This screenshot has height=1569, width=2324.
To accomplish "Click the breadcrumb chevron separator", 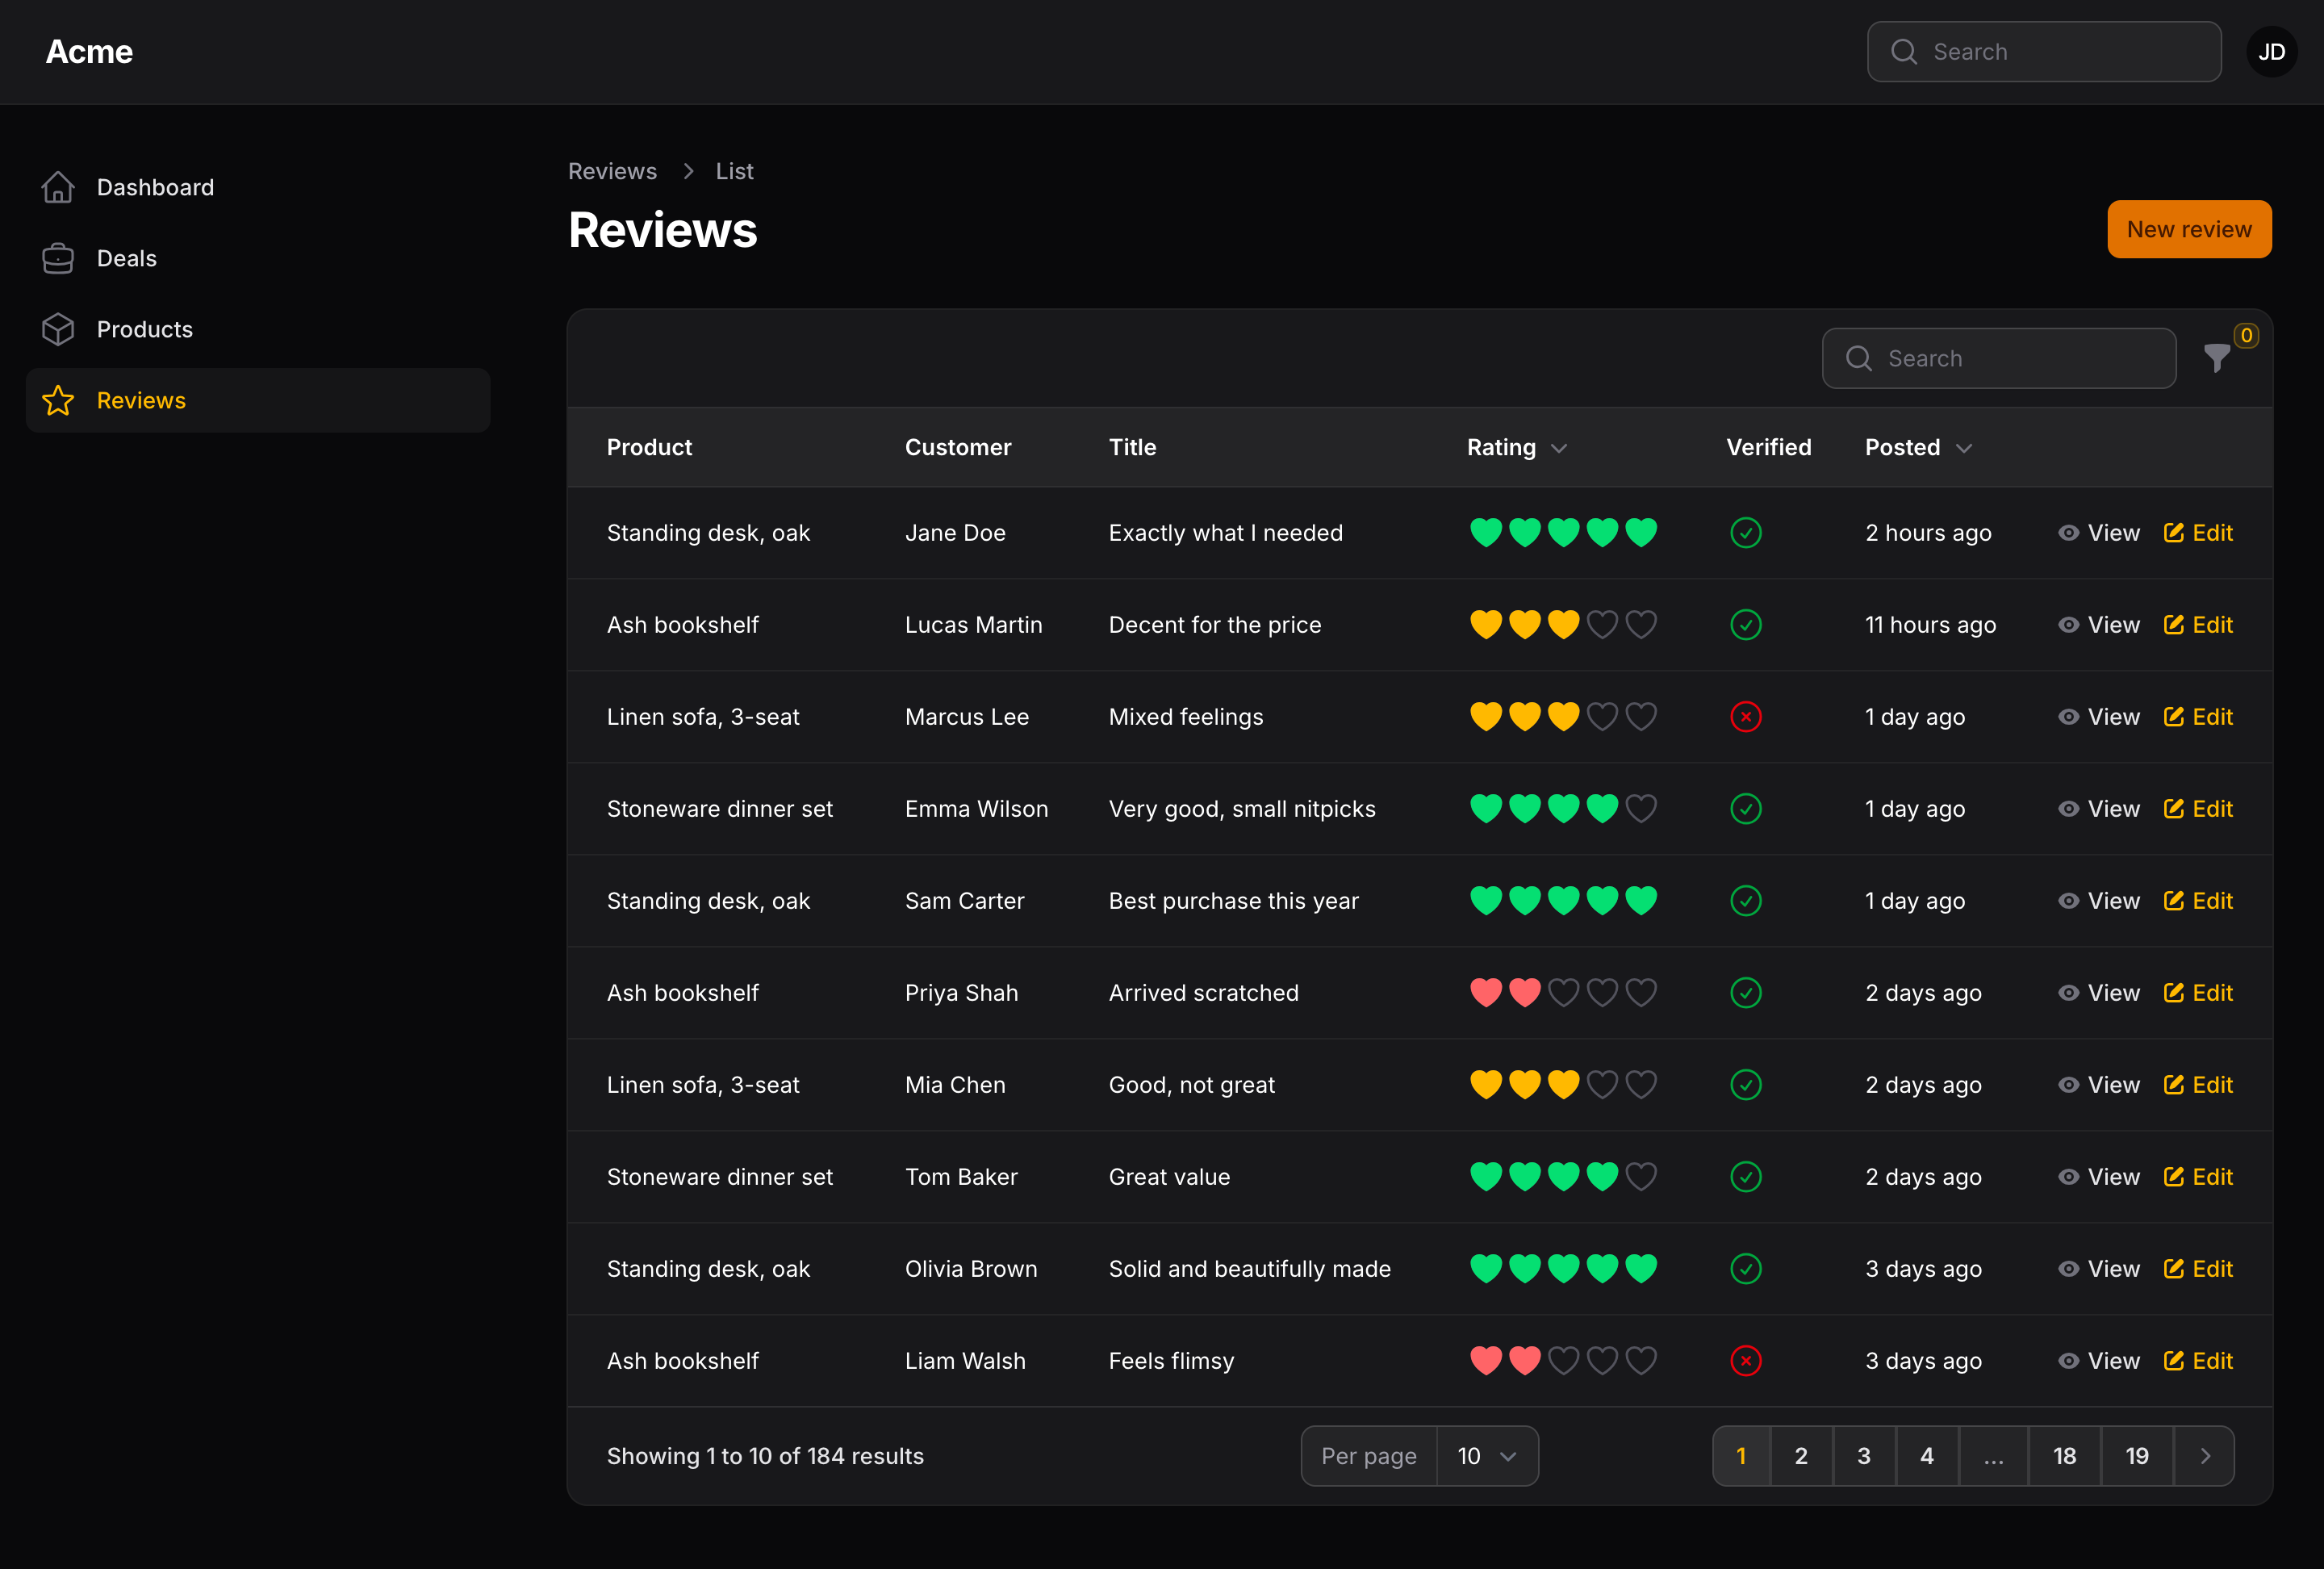I will [688, 171].
